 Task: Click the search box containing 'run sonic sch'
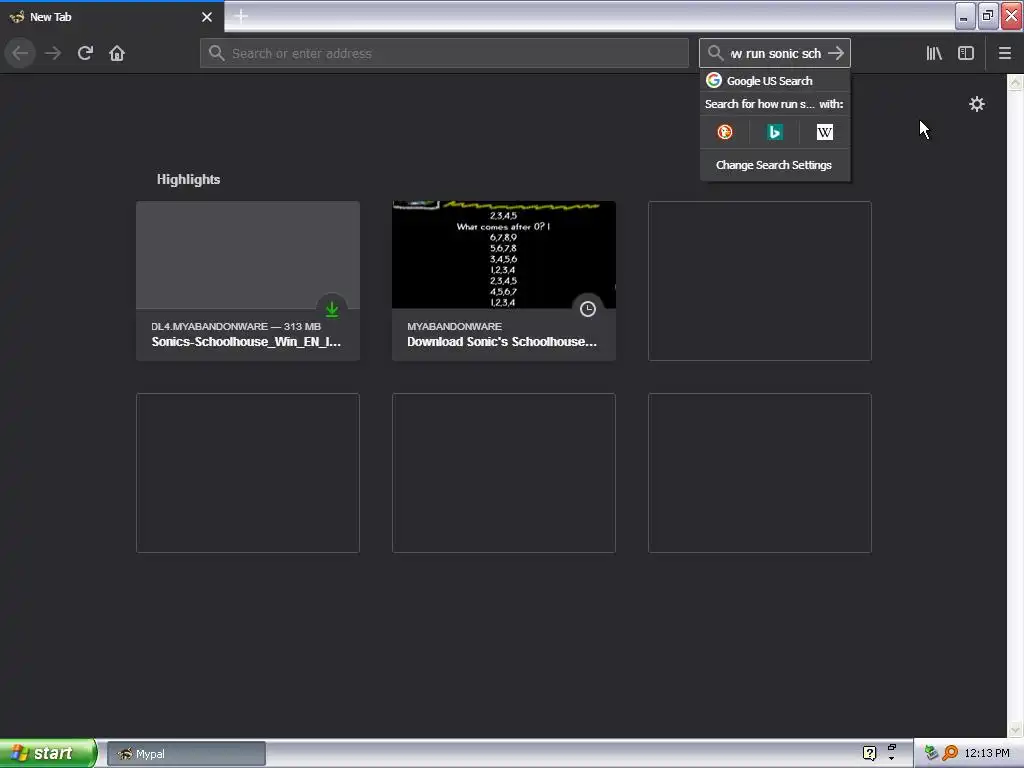point(775,53)
